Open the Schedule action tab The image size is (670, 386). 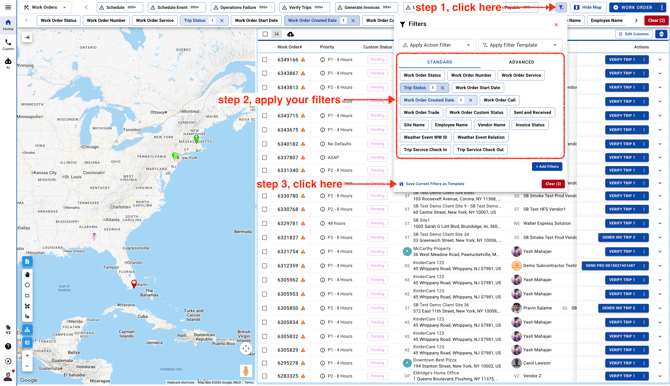120,7
